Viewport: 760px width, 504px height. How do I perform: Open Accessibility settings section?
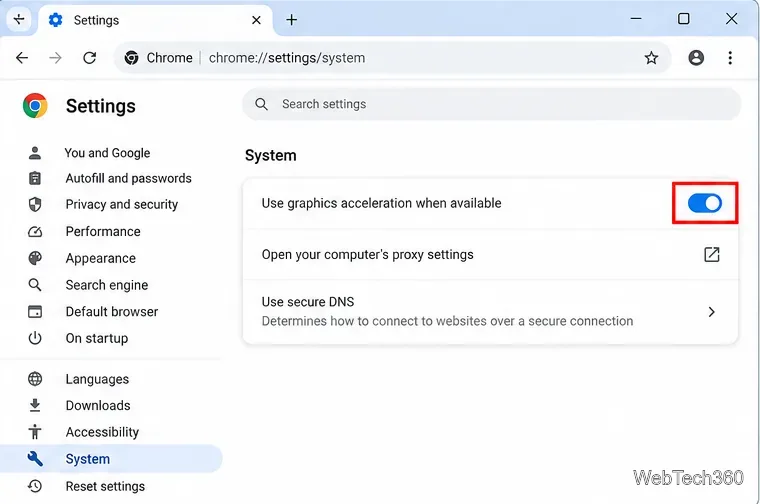point(102,432)
